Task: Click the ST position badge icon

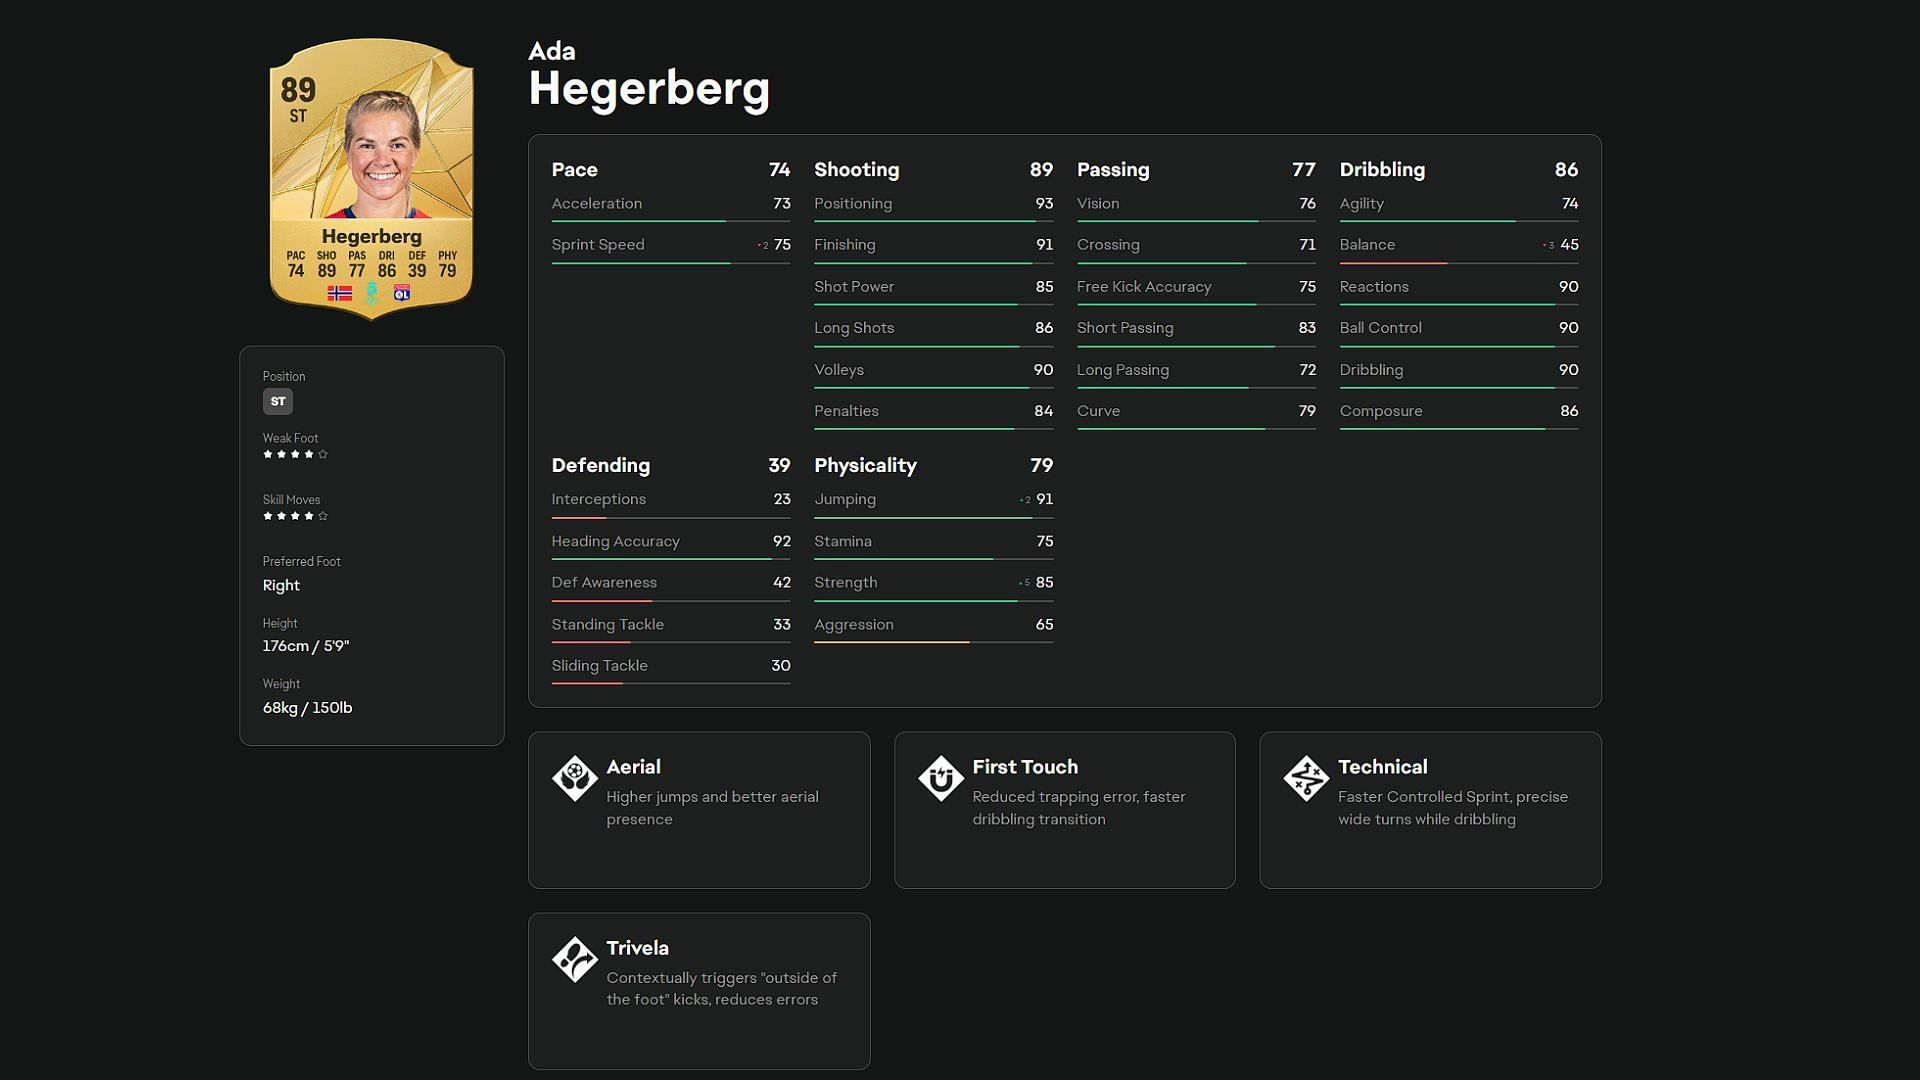Action: pos(277,401)
